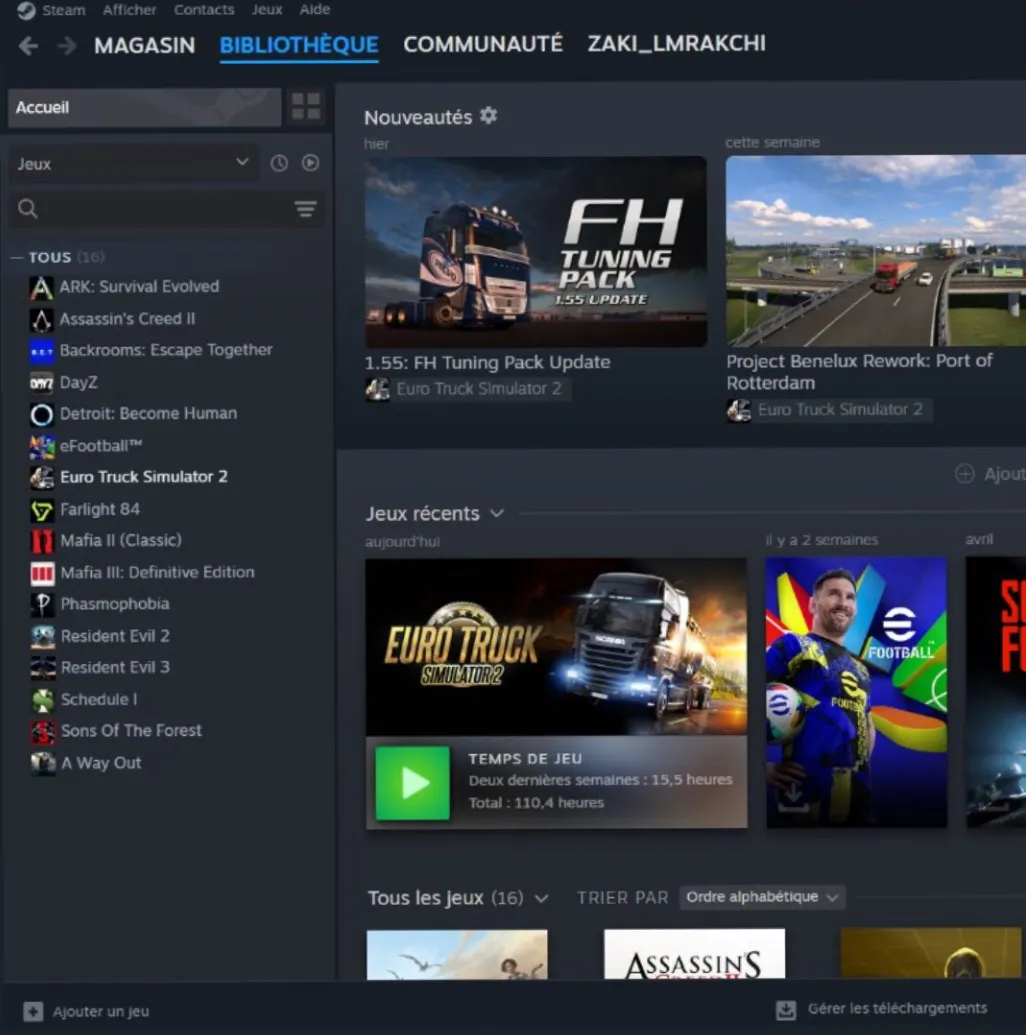Open advanced filter options icon
This screenshot has width=1026, height=1035.
click(x=305, y=209)
